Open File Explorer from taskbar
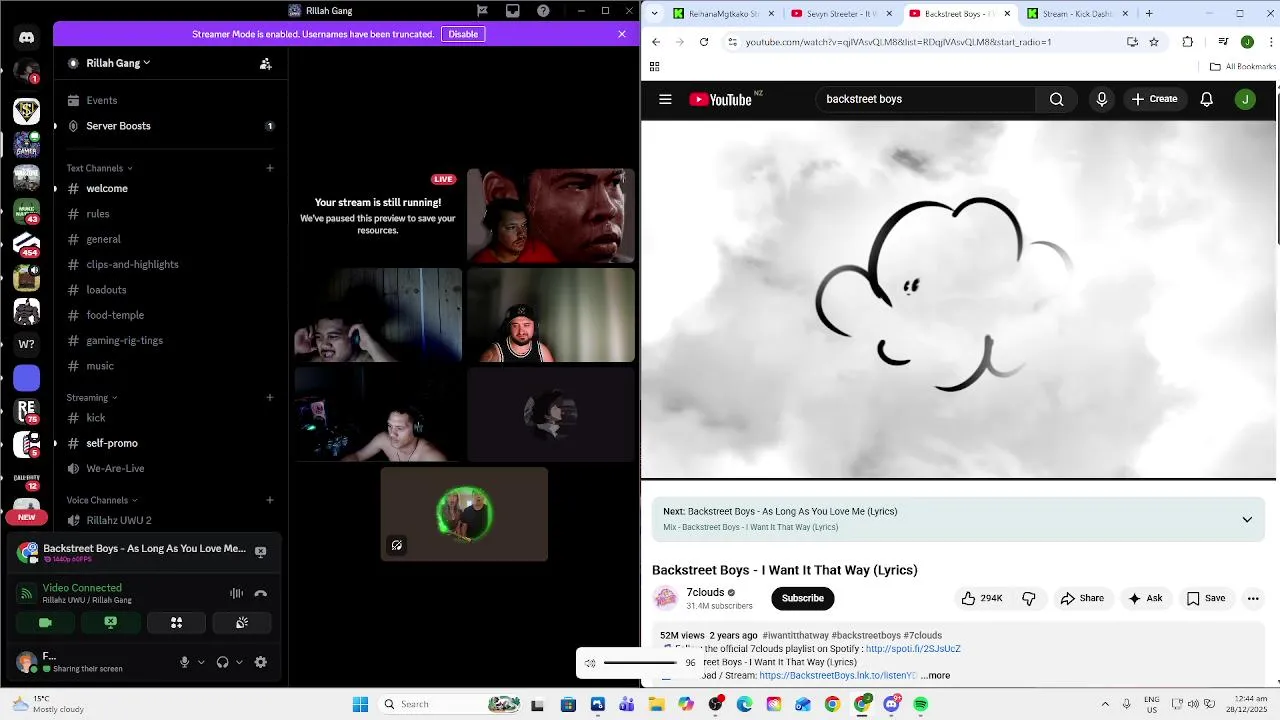1280x720 pixels. click(x=656, y=704)
